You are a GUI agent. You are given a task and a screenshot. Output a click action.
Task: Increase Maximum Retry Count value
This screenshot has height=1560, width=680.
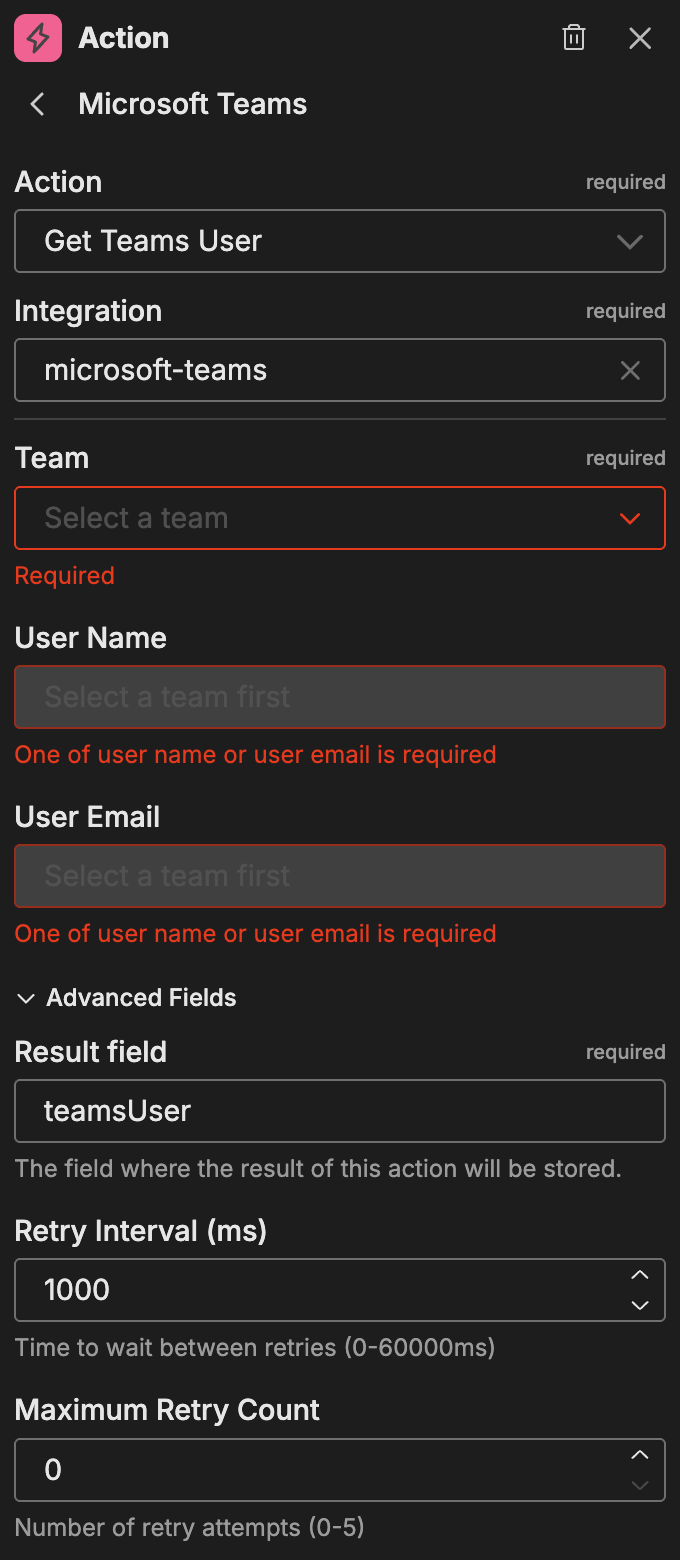(x=640, y=1455)
